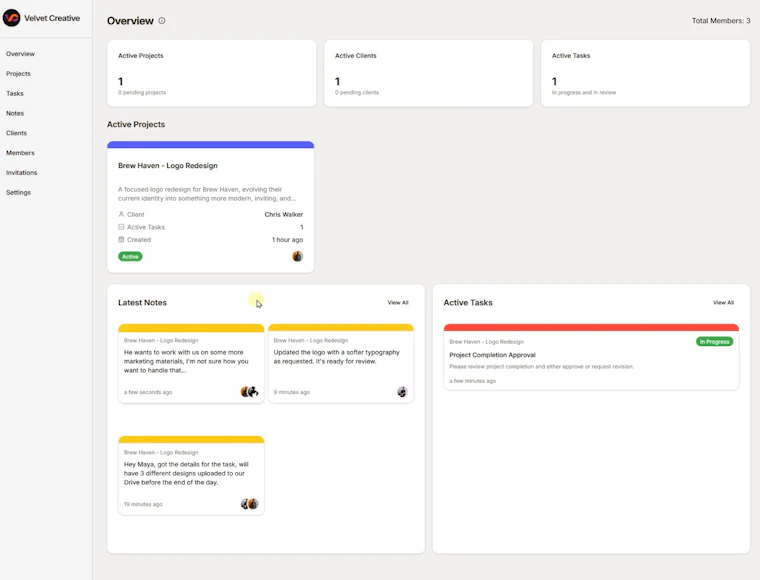The width and height of the screenshot is (760, 580).
Task: Open the 'Hey Maya' note card
Action: pyautogui.click(x=191, y=475)
